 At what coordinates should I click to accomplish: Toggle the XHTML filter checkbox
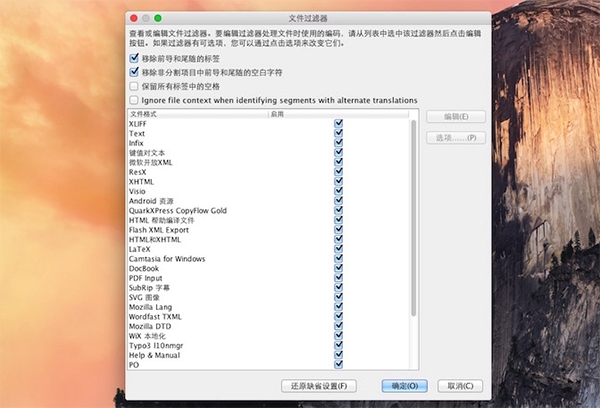339,181
